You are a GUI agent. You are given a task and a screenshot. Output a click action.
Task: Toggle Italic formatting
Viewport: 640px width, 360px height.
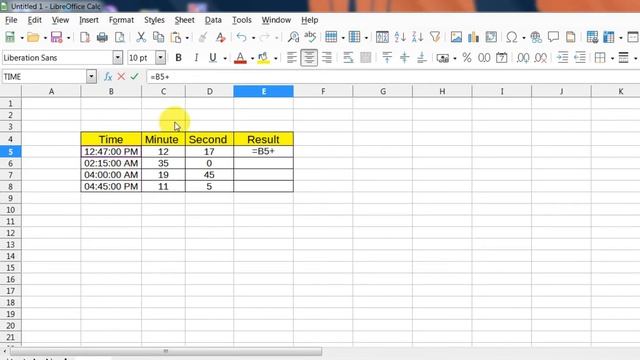196,58
